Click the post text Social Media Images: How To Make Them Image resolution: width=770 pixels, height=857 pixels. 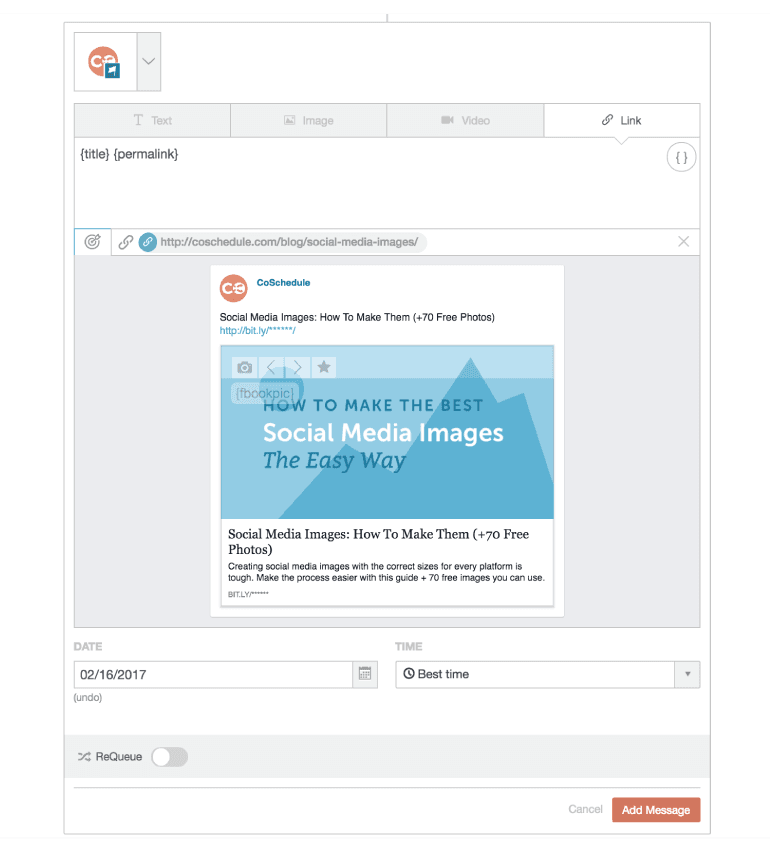(x=357, y=318)
